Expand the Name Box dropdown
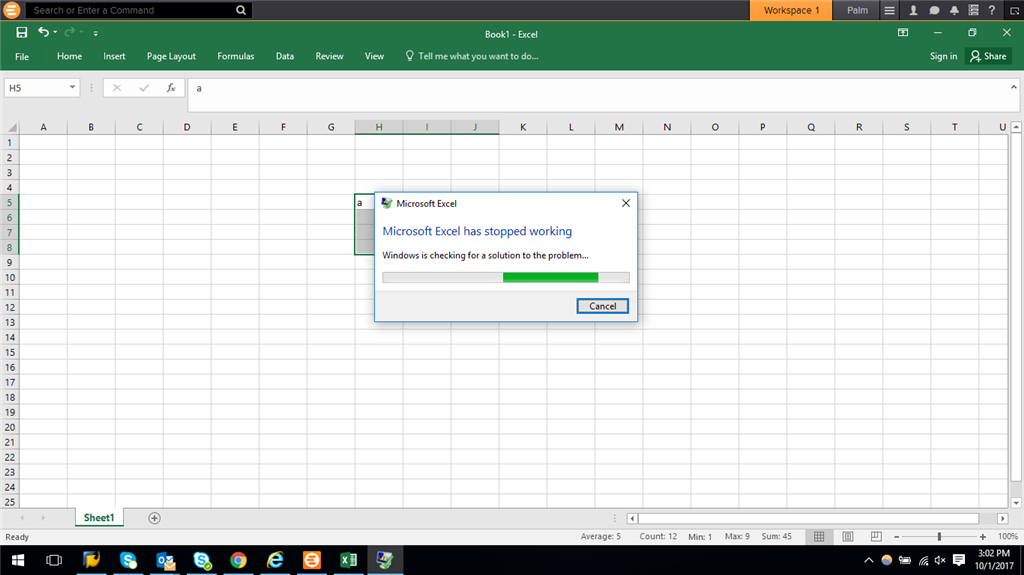Screen dimensions: 1024x575 coord(72,88)
